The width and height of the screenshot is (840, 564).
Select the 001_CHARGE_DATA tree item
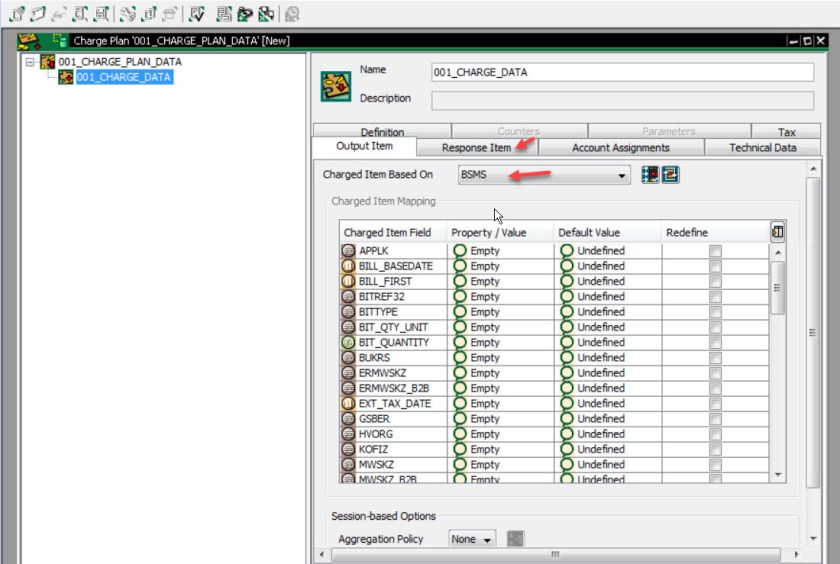[123, 77]
